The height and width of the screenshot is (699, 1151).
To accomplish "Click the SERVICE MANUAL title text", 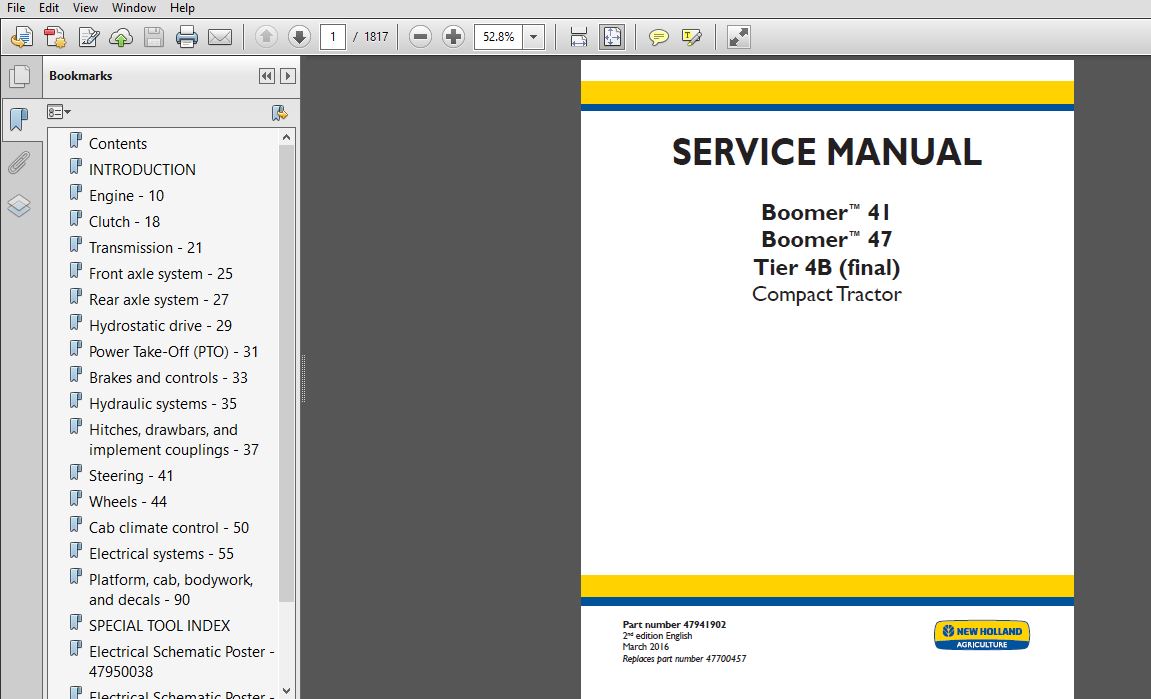I will [827, 152].
